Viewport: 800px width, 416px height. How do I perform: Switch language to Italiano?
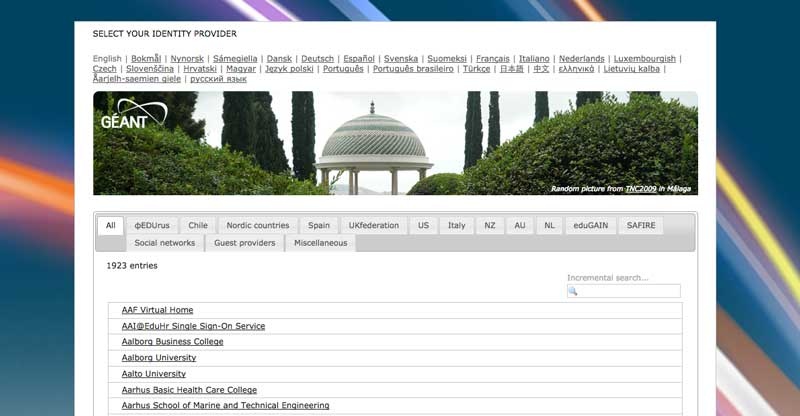point(534,59)
